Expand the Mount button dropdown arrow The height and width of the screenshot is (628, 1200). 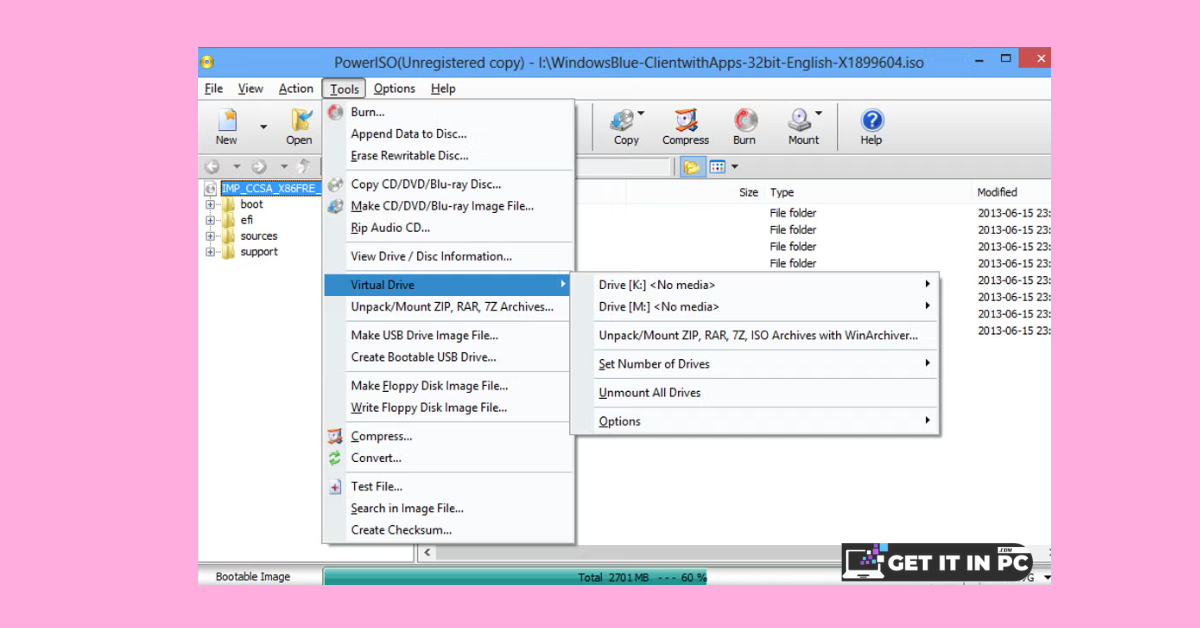pyautogui.click(x=818, y=113)
